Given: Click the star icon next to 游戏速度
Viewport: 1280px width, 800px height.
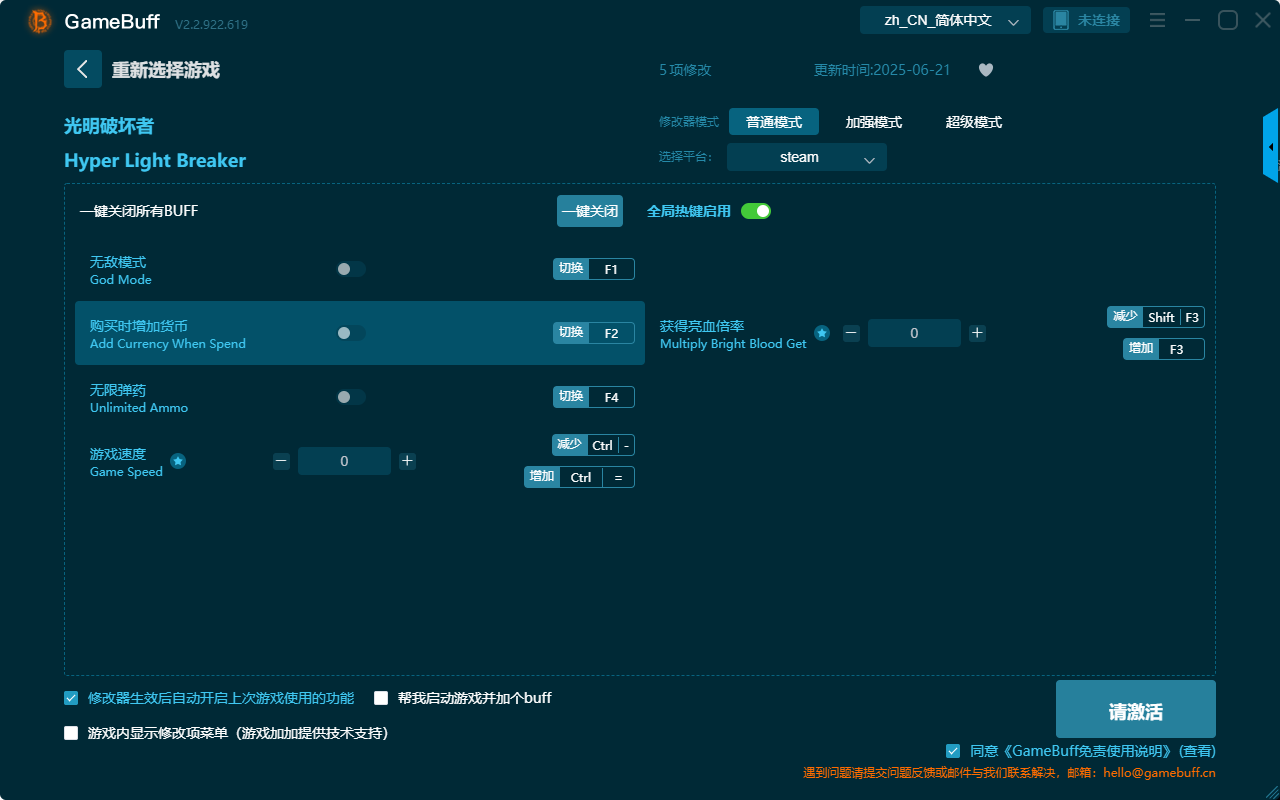Looking at the screenshot, I should (178, 461).
